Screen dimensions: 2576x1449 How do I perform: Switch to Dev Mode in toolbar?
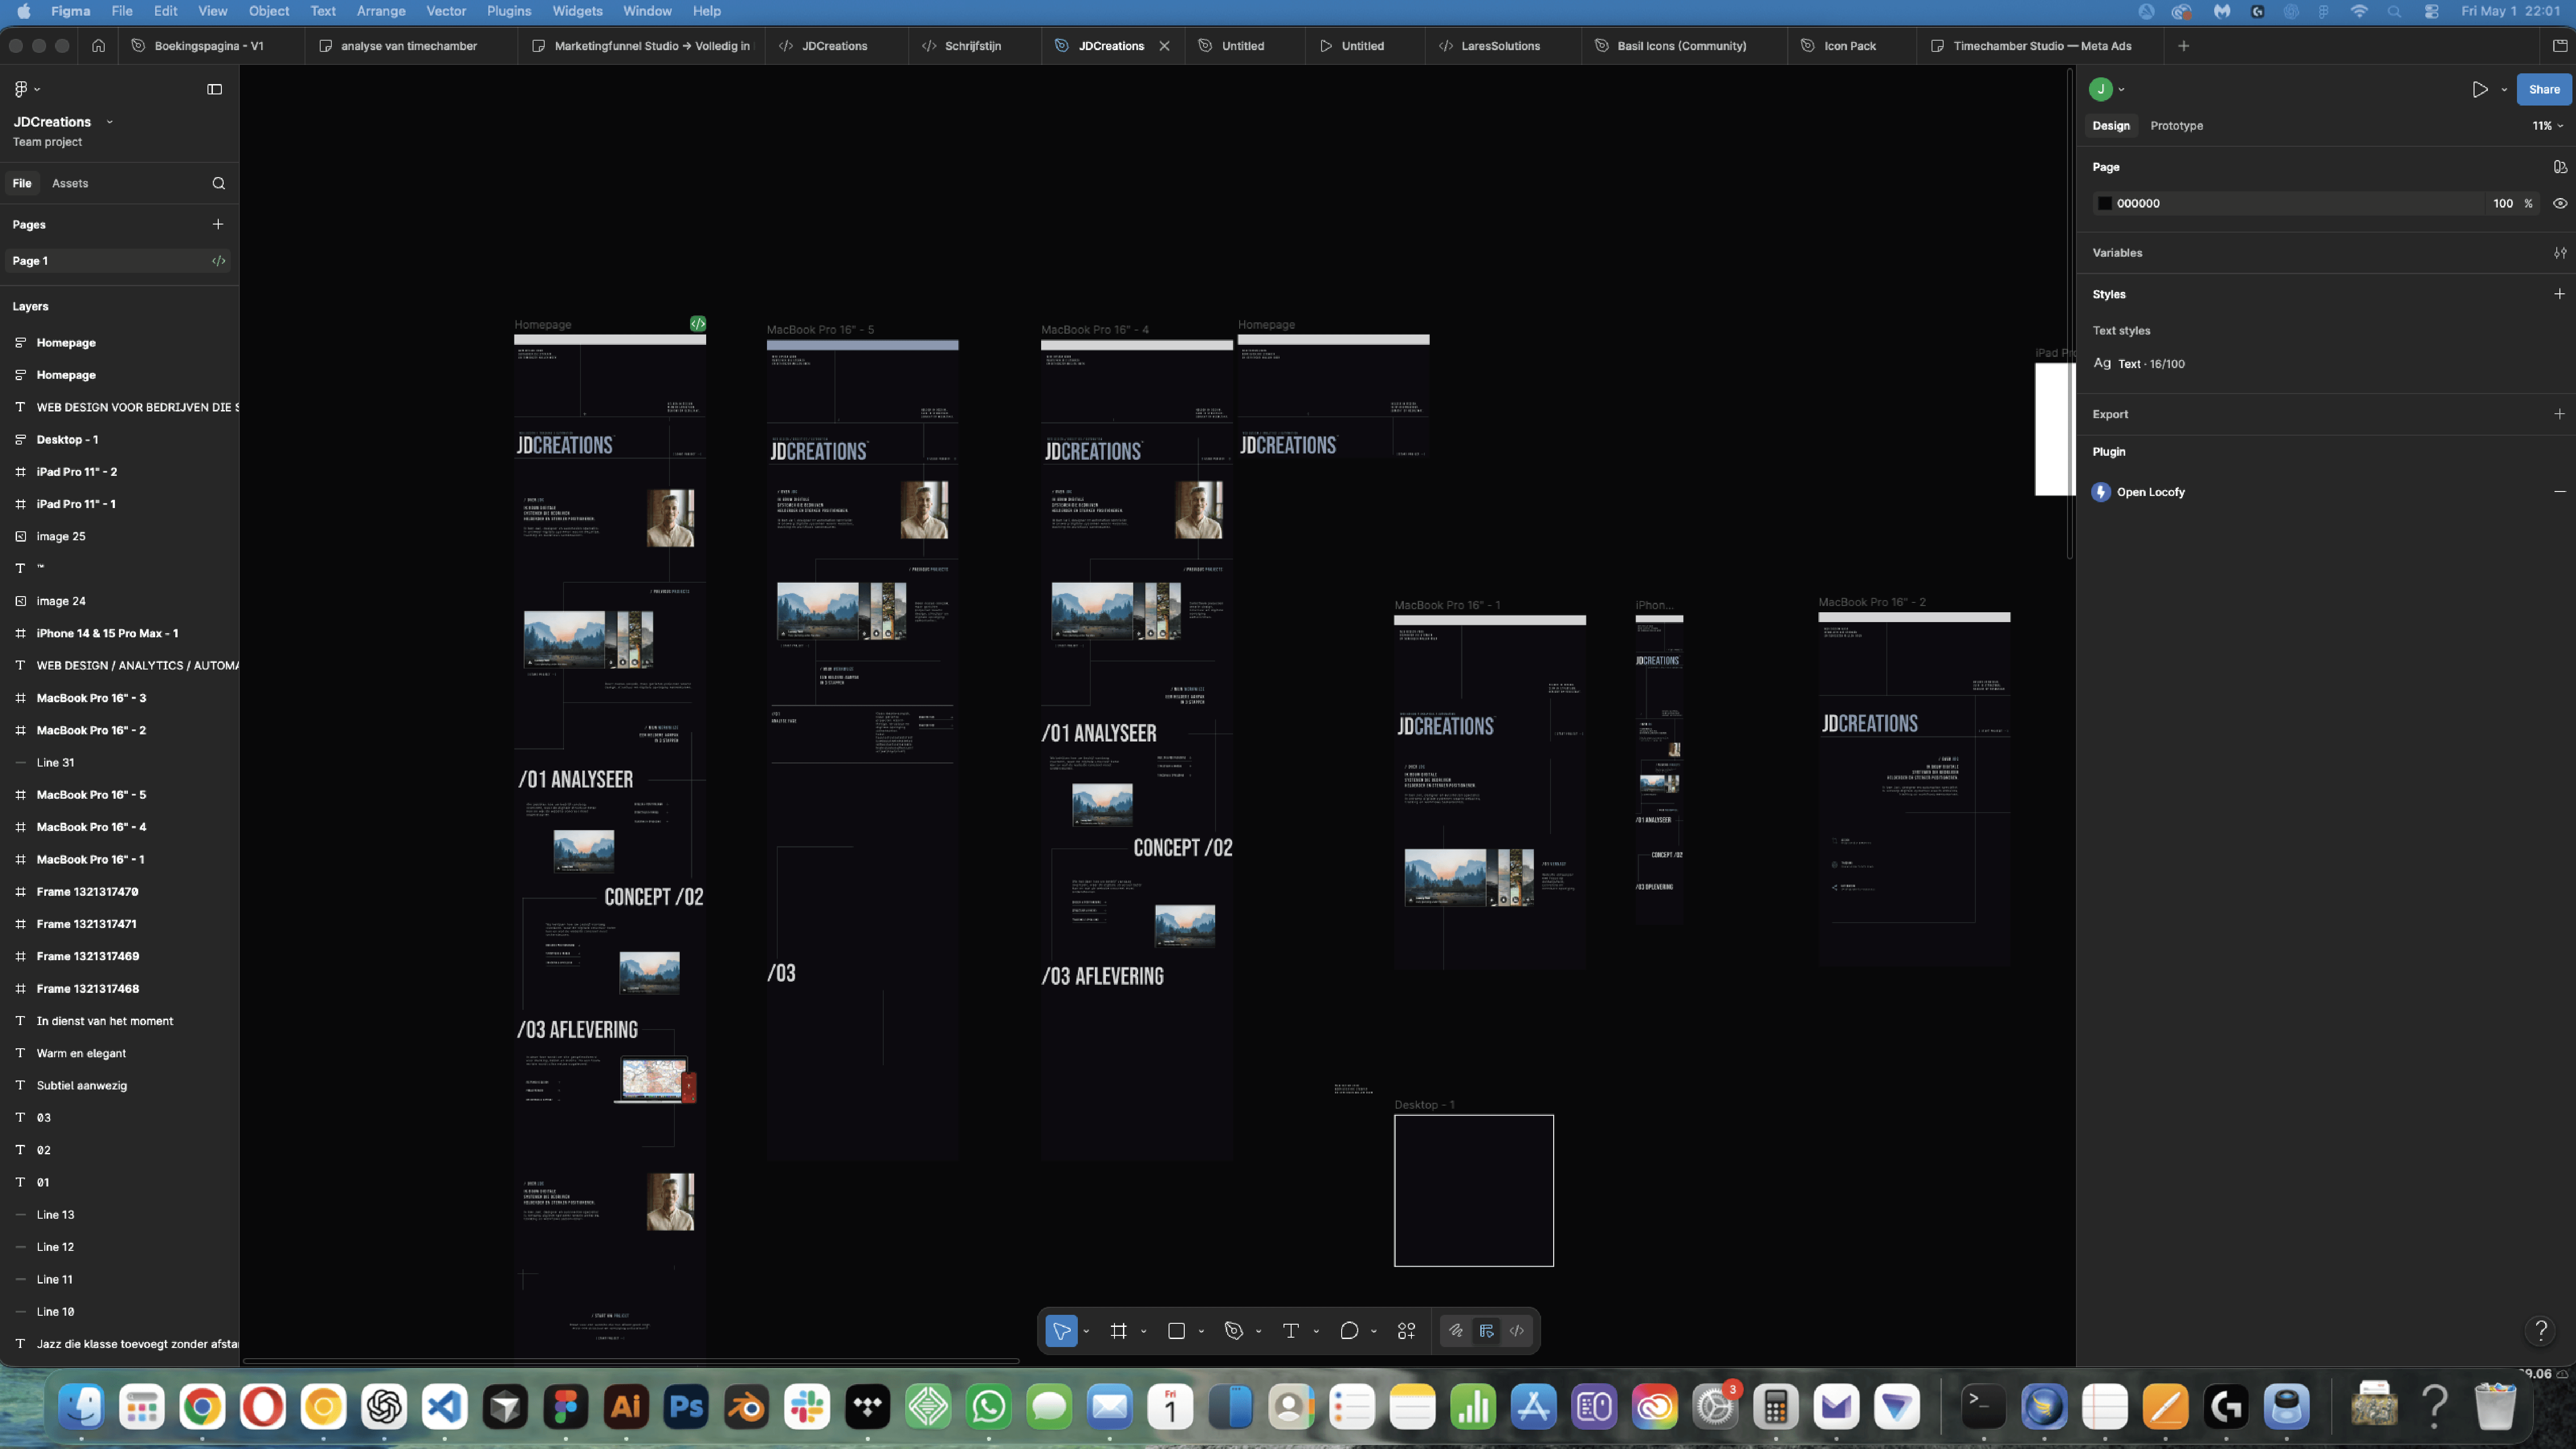click(x=1517, y=1331)
